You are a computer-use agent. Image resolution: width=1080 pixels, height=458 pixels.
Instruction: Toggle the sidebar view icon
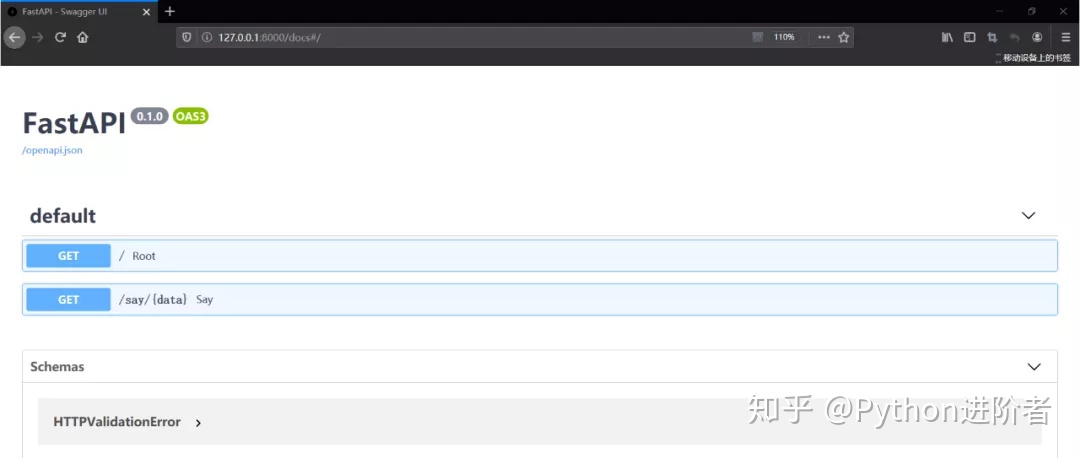pos(970,37)
